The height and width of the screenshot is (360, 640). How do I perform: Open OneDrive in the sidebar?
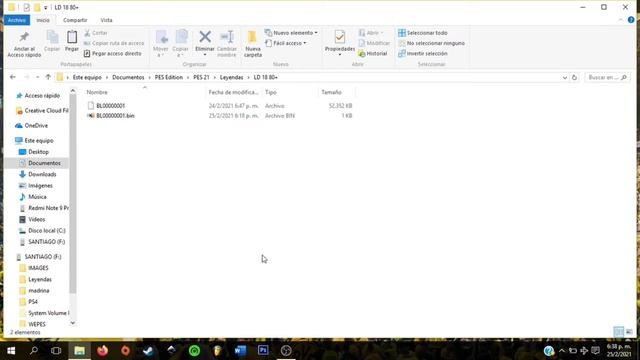click(36, 125)
